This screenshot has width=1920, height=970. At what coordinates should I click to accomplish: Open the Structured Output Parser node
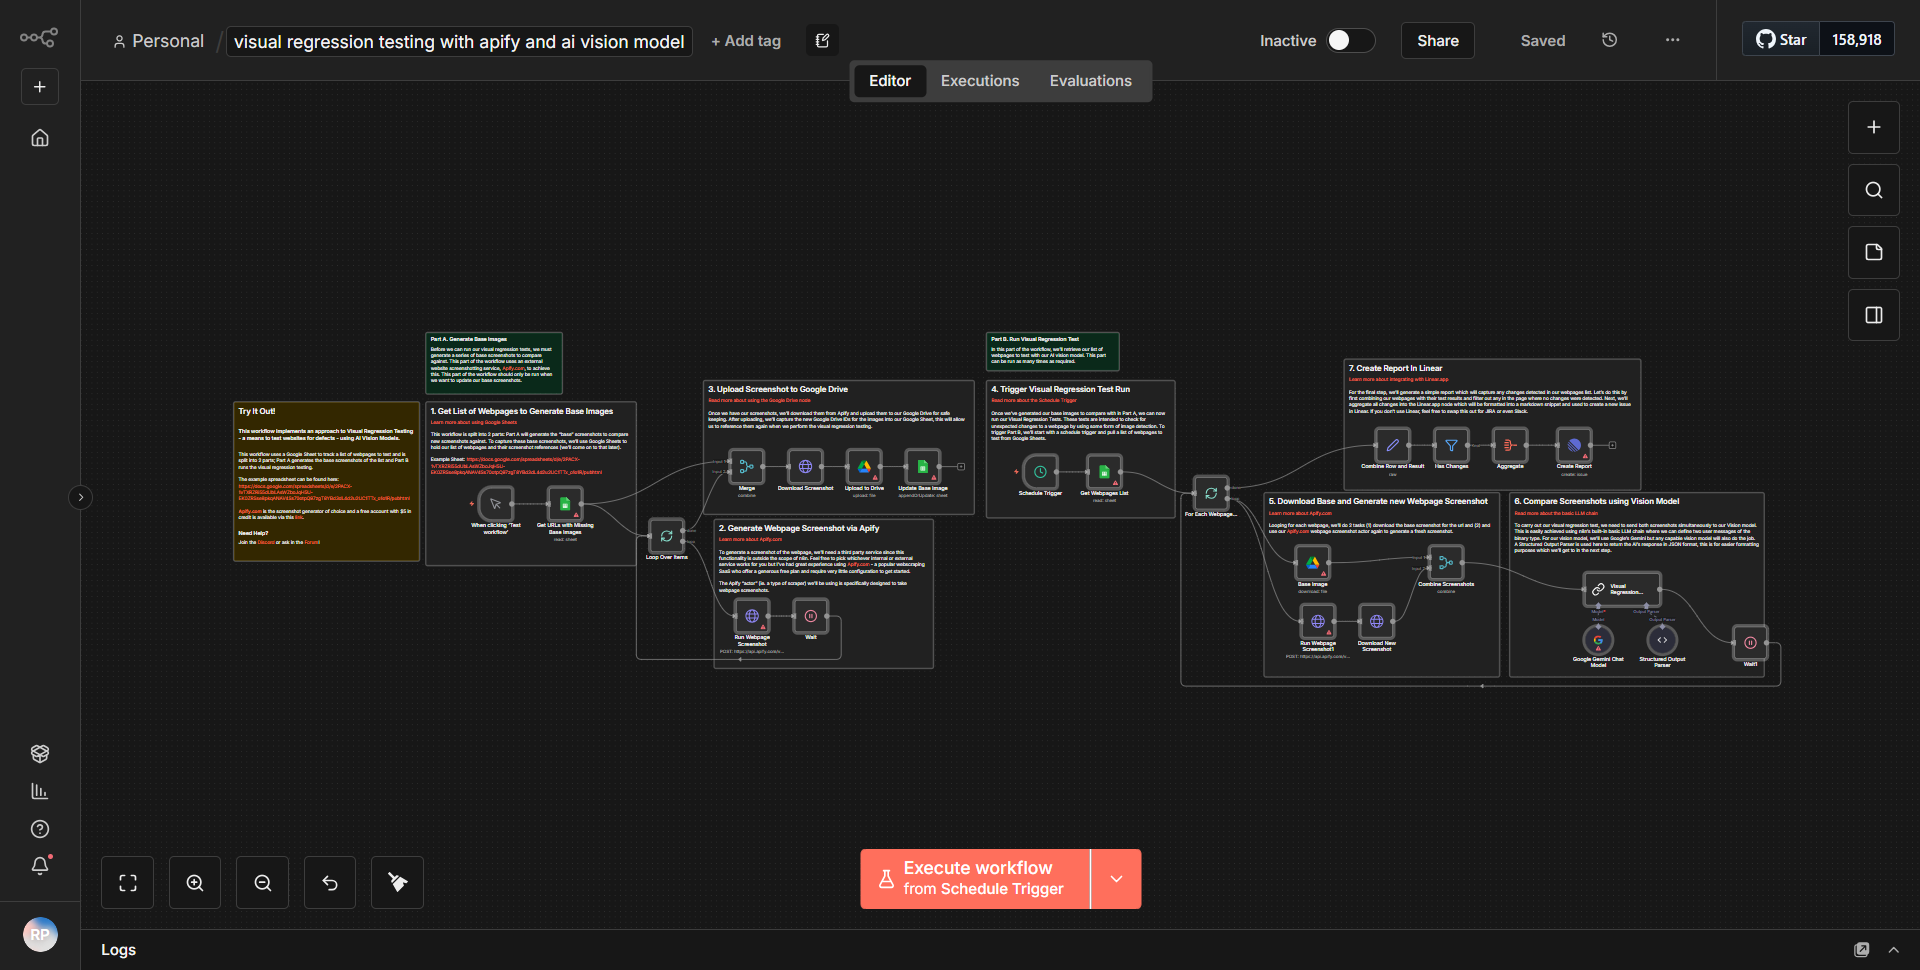1663,640
